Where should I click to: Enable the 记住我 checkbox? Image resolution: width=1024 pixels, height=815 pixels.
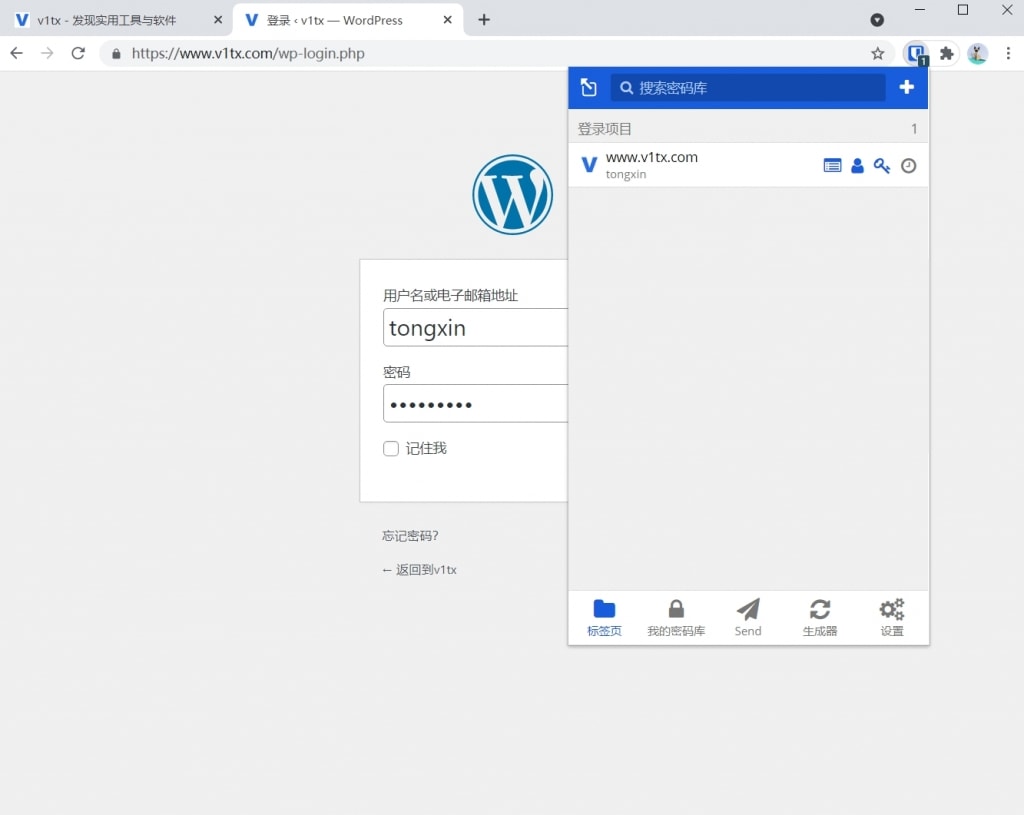click(391, 449)
